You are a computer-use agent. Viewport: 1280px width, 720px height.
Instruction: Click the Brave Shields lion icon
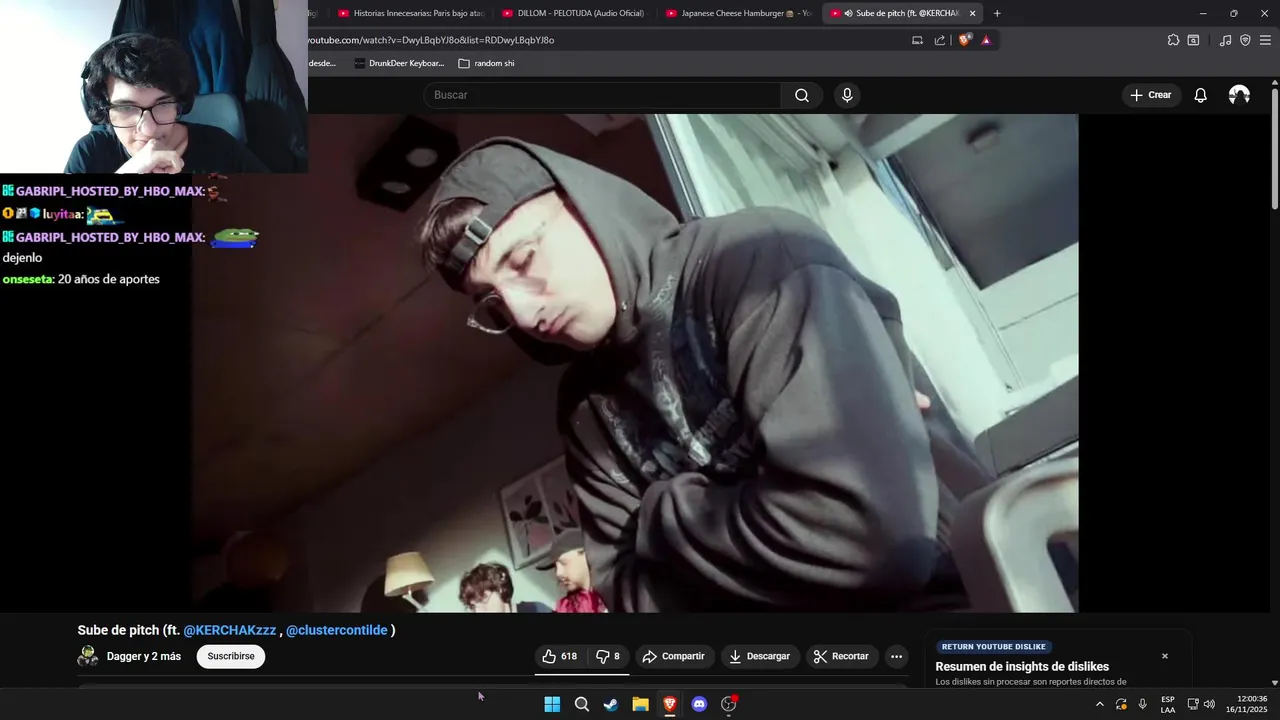click(964, 40)
